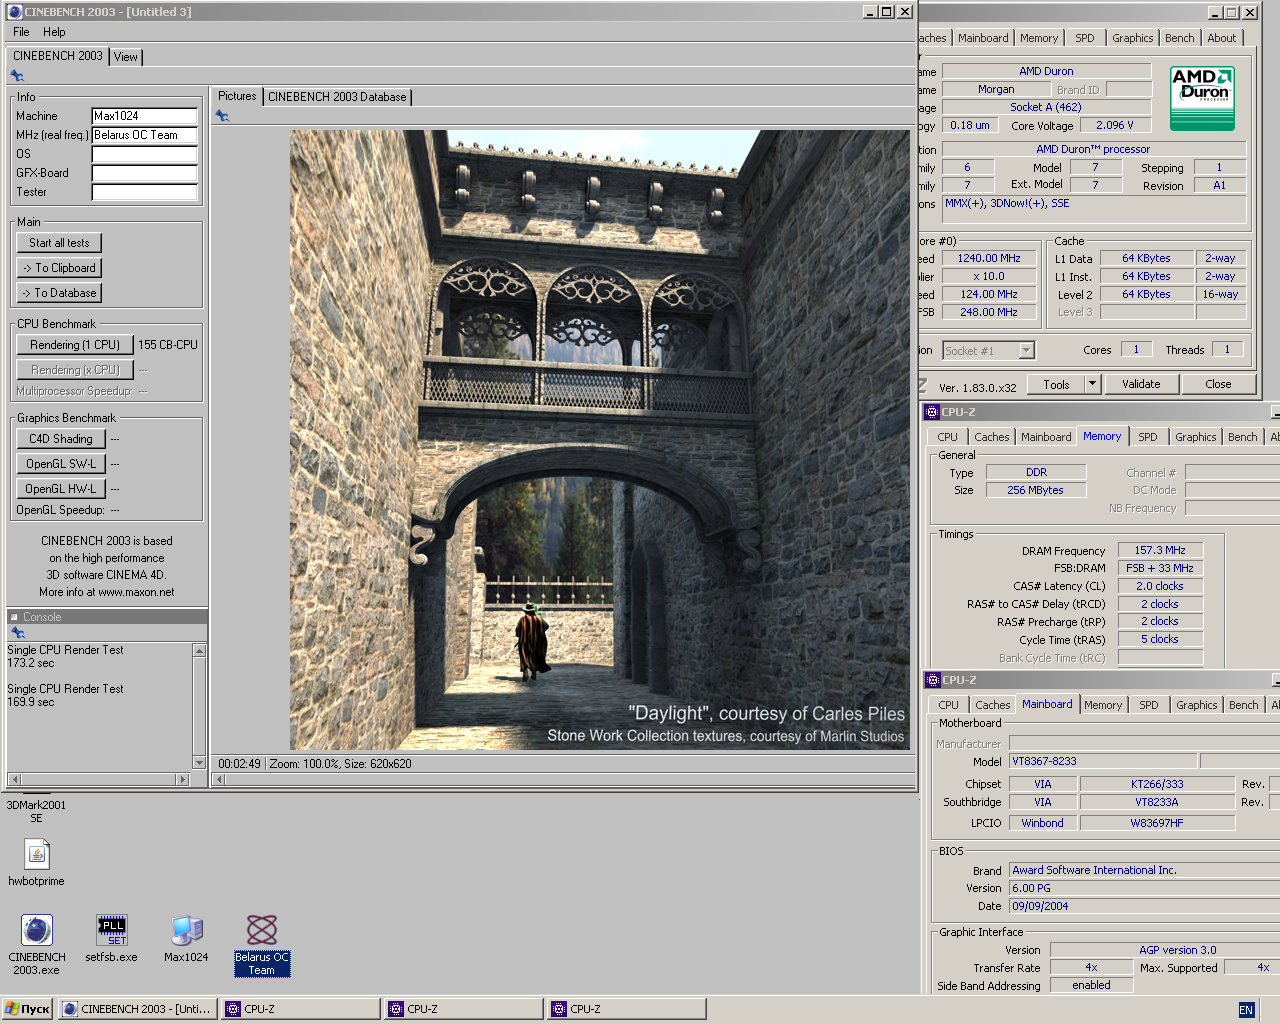Click the Machine input field

click(x=145, y=116)
